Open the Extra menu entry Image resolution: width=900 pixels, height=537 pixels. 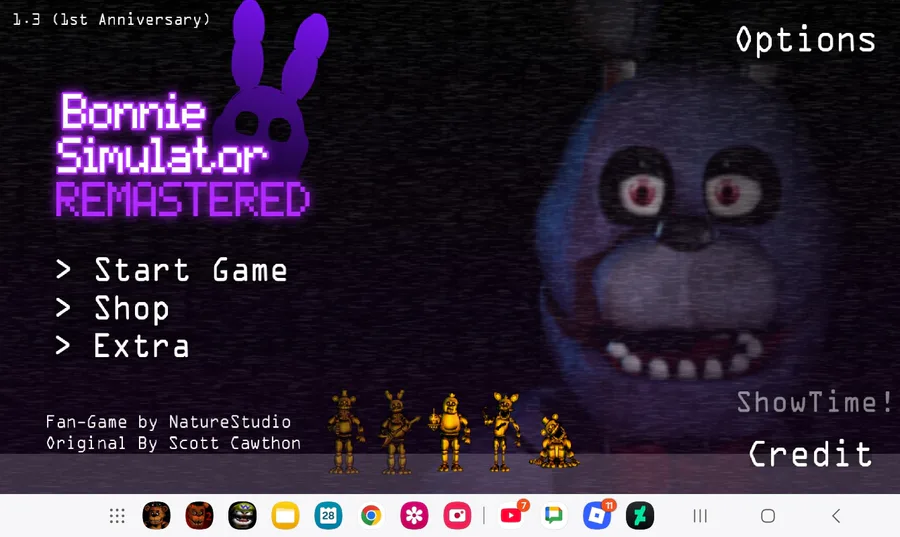click(141, 346)
